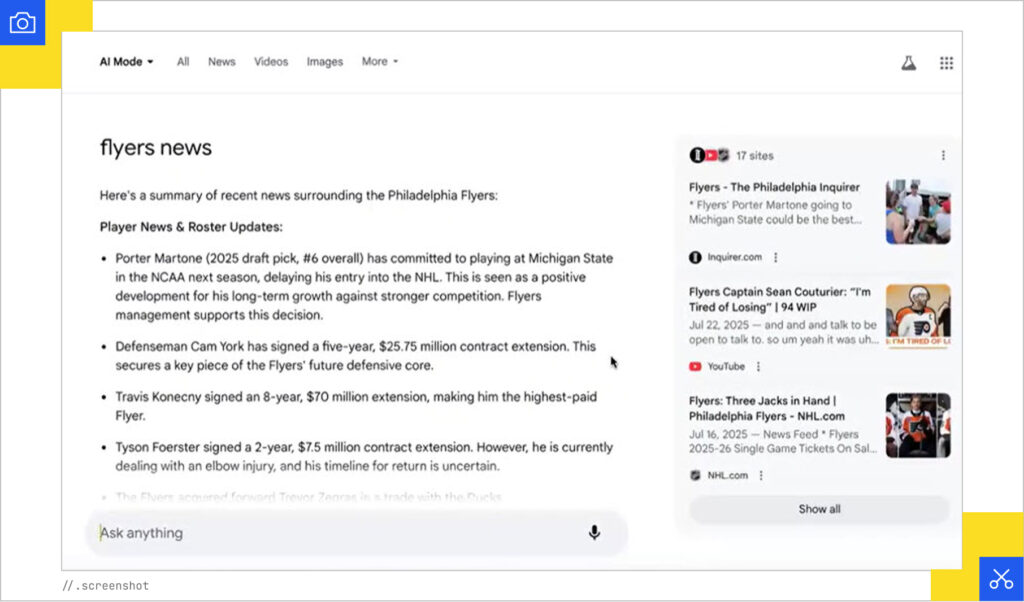The image size is (1024, 602).
Task: Click the microphone icon in the search bar
Action: point(593,533)
